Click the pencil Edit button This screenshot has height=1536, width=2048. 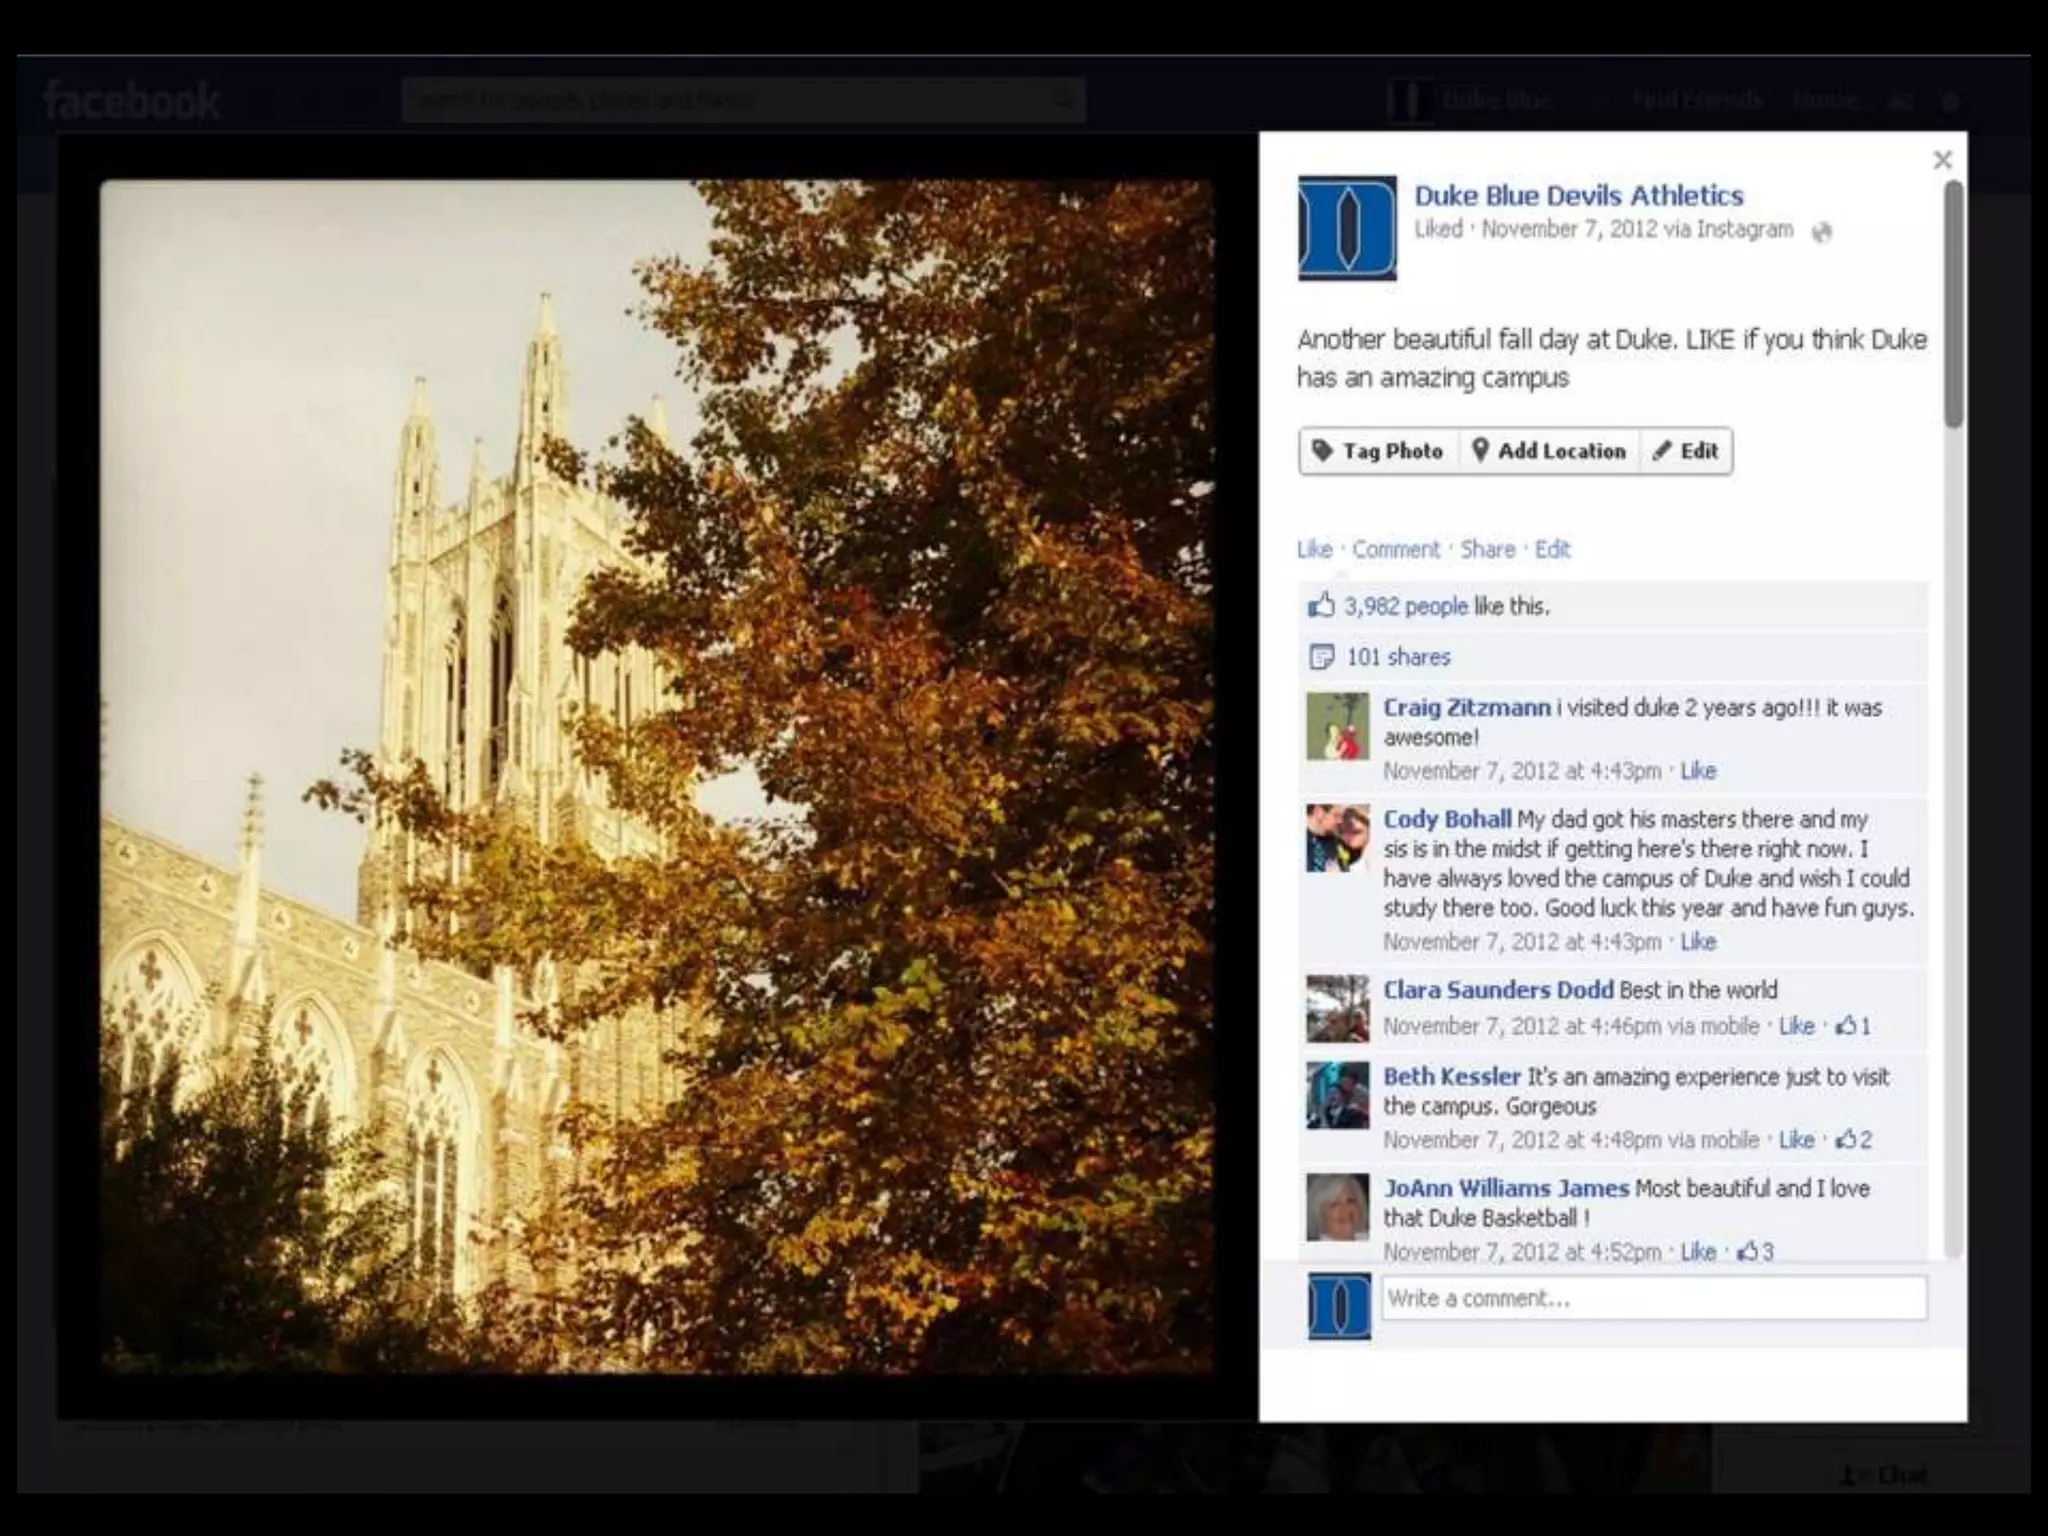pyautogui.click(x=1686, y=451)
